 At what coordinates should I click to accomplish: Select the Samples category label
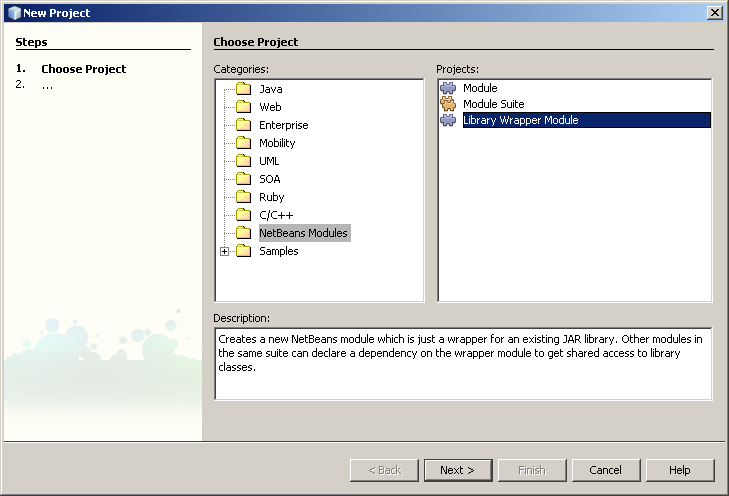coord(278,251)
